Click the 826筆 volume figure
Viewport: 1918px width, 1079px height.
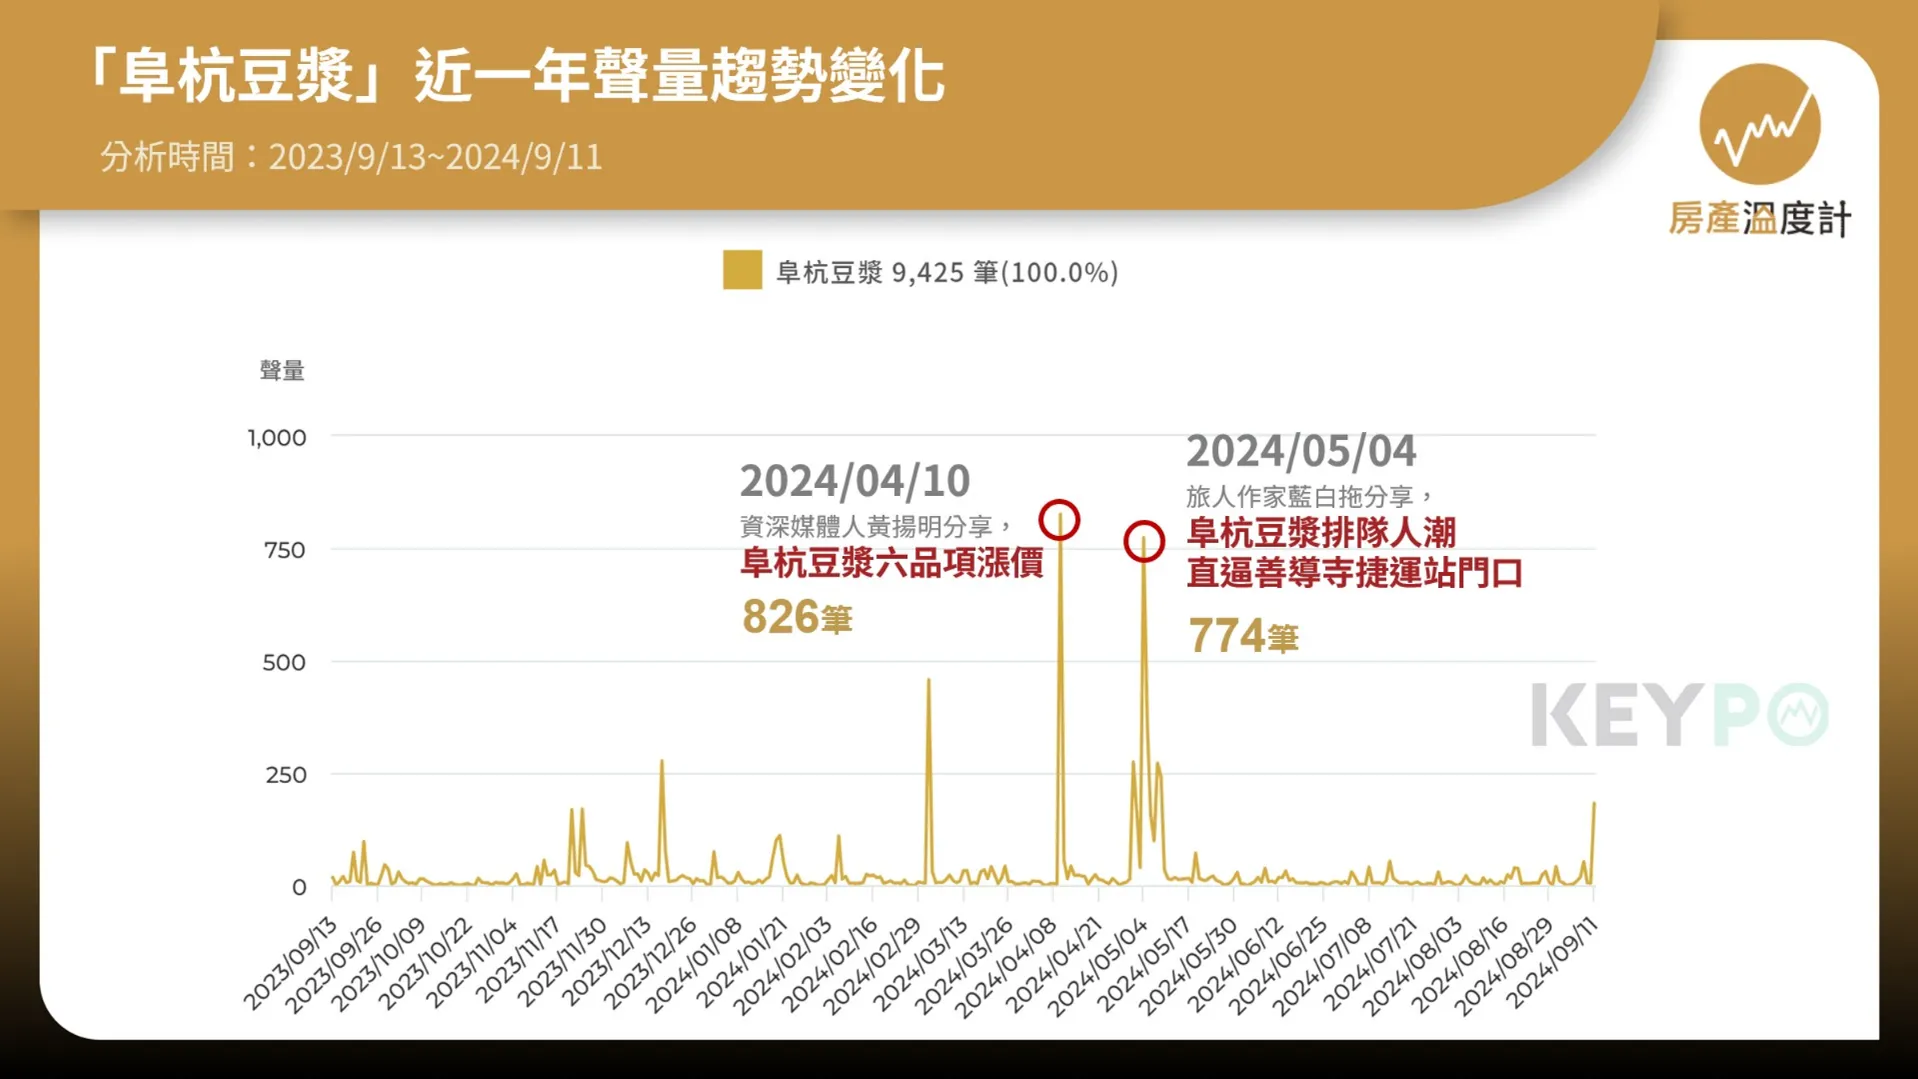point(797,617)
